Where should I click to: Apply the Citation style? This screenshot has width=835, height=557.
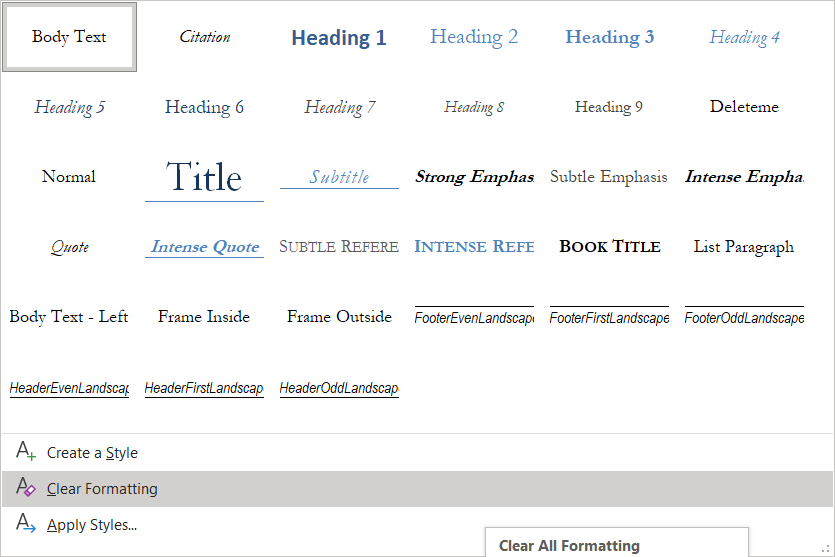coord(204,37)
